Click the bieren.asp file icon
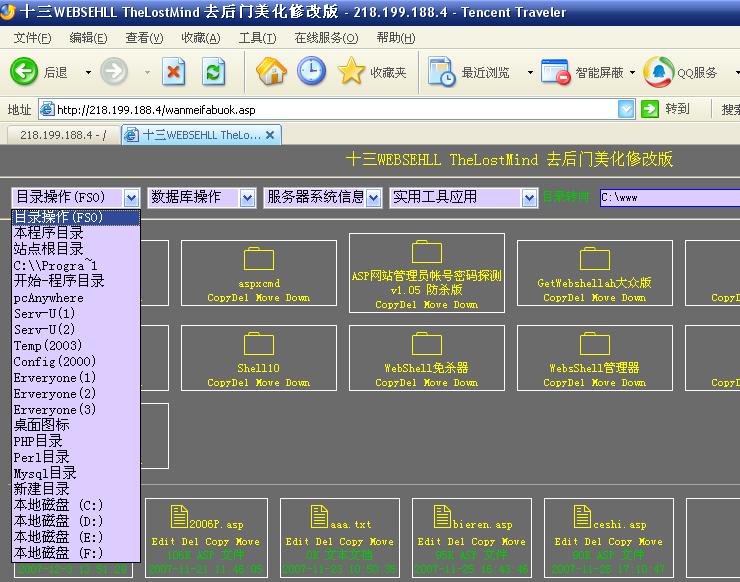The width and height of the screenshot is (740, 582). (442, 516)
